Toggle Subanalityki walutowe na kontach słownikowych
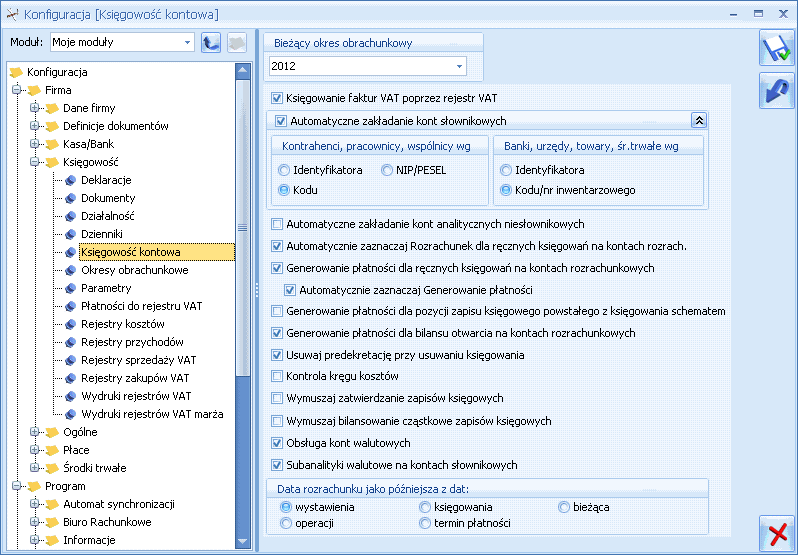The image size is (798, 555). tap(277, 465)
